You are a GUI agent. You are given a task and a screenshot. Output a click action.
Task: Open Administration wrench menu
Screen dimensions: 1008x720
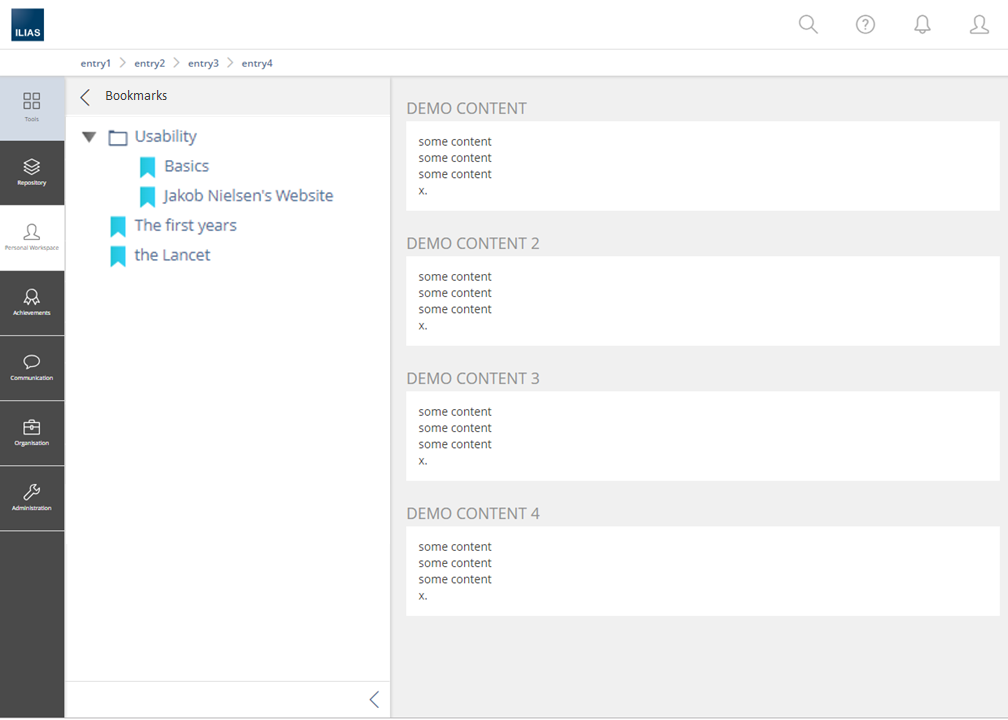click(x=32, y=497)
